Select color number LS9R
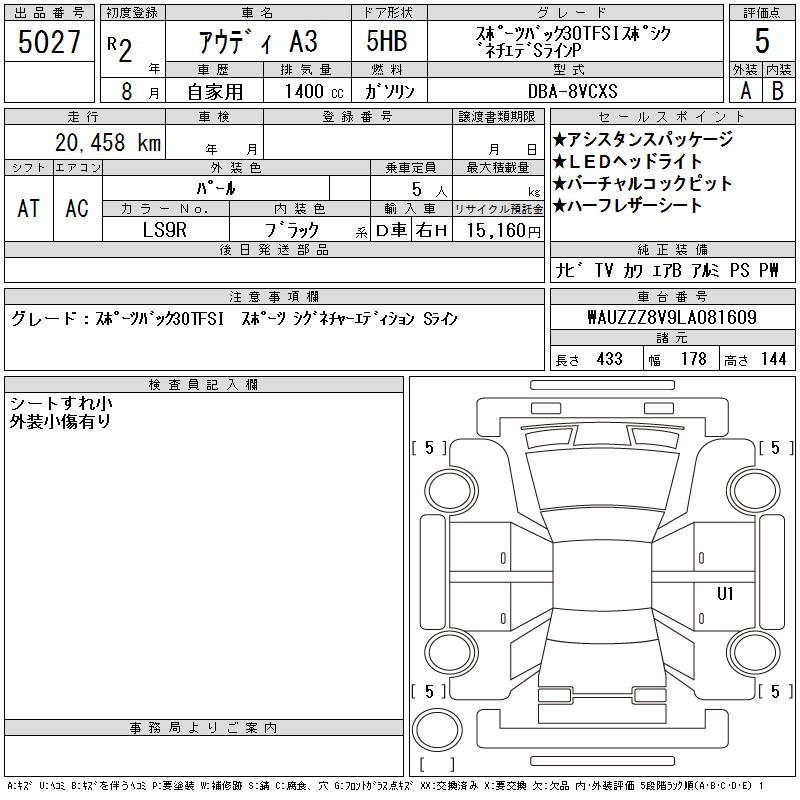The height and width of the screenshot is (800, 800). [x=165, y=230]
